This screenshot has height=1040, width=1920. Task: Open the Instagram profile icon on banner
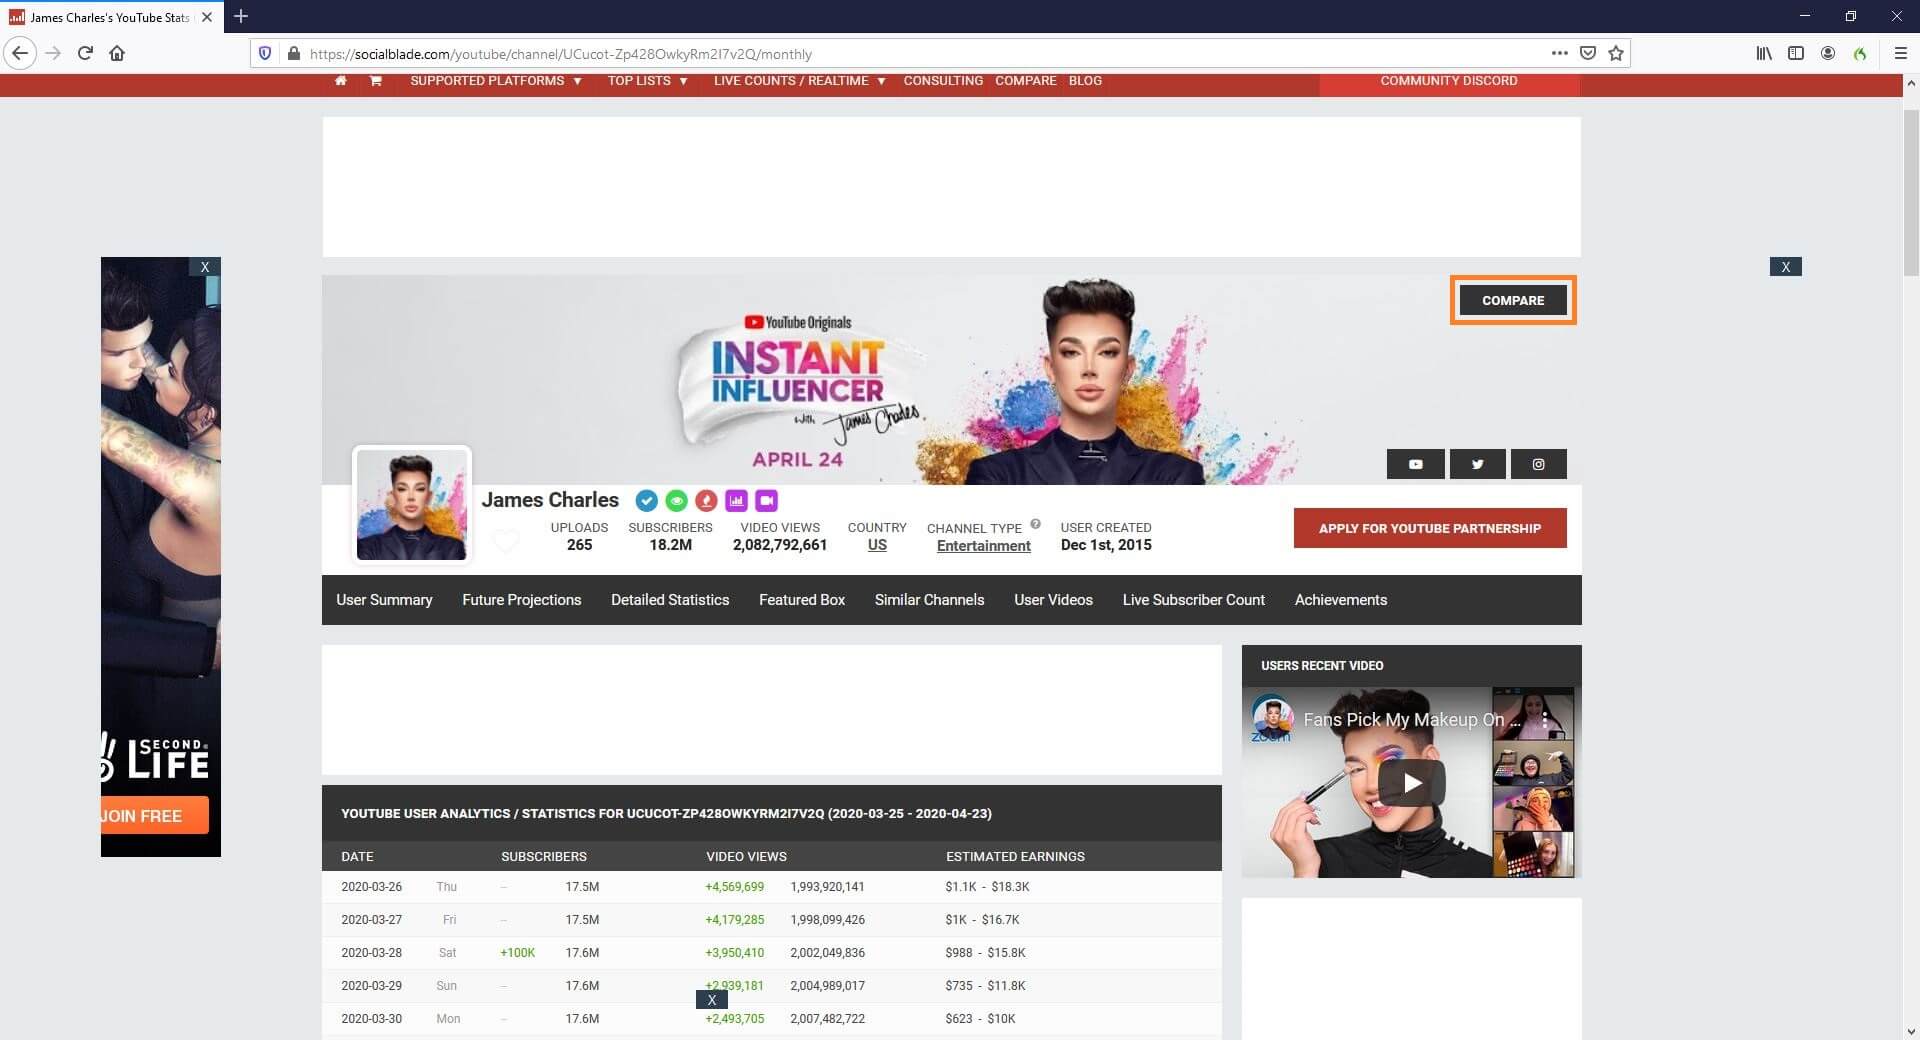[1538, 464]
